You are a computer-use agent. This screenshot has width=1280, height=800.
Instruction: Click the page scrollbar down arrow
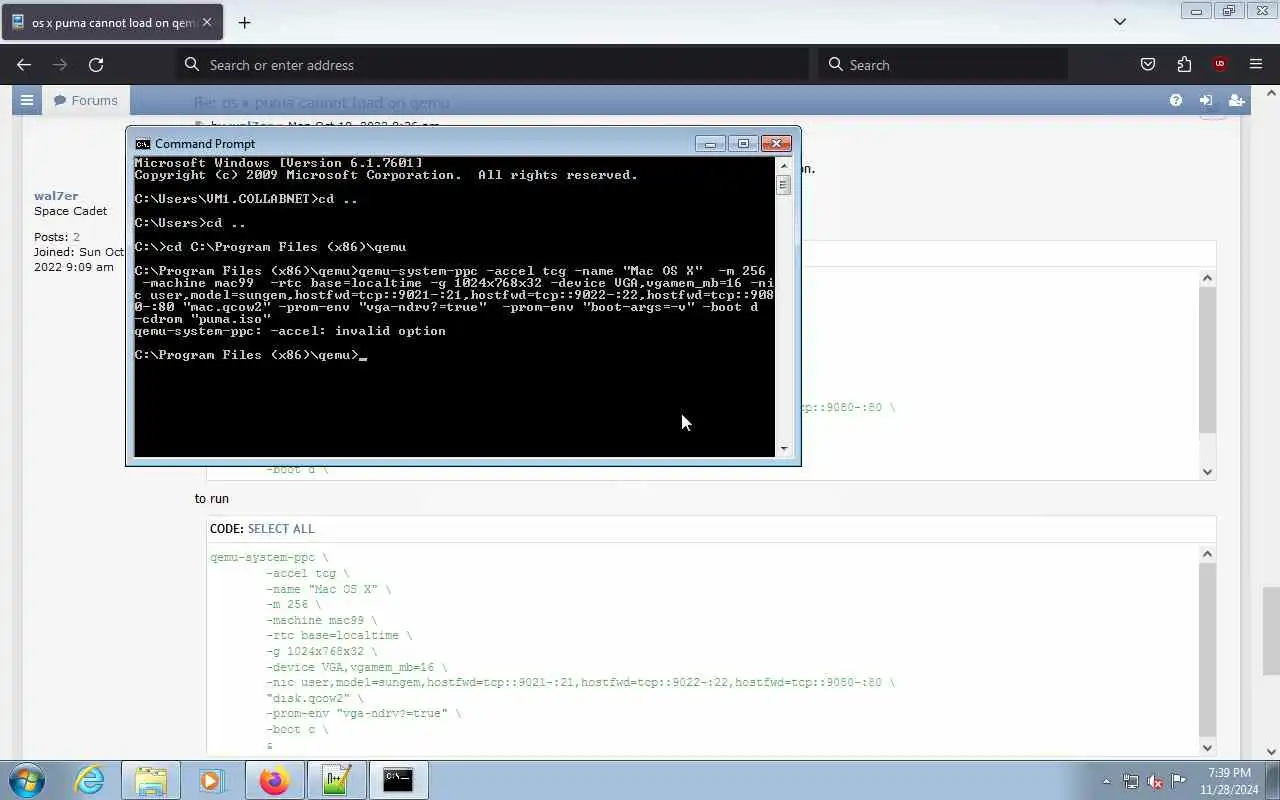click(x=1271, y=751)
